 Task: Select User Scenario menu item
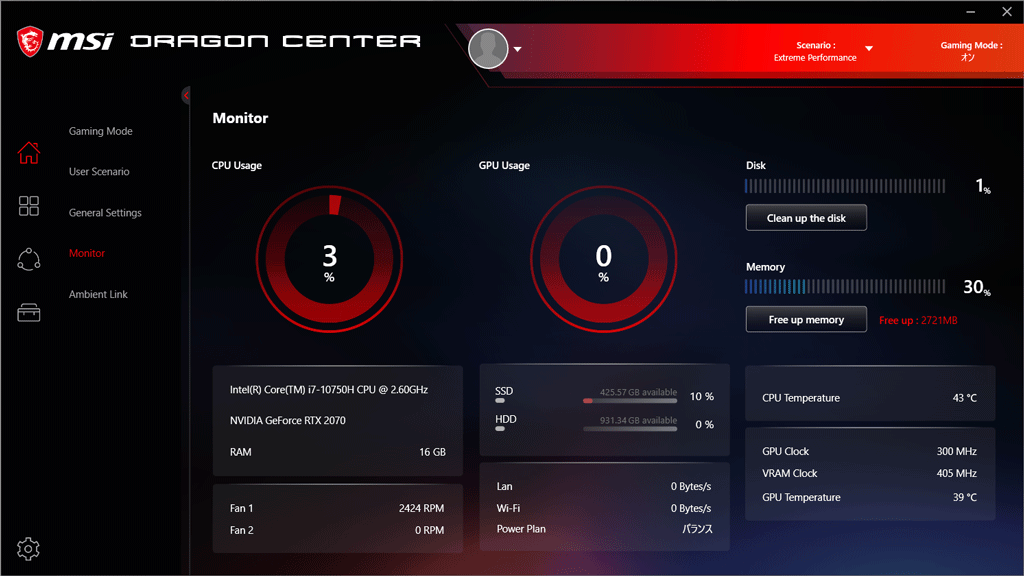coord(99,172)
